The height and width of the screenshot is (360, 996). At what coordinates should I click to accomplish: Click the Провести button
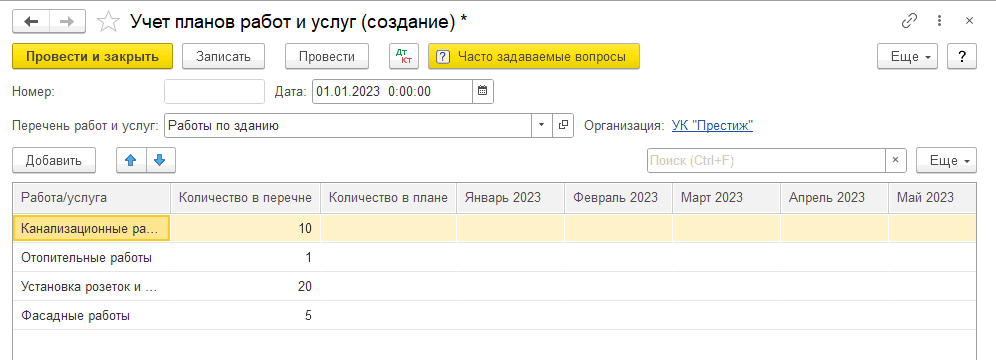(326, 56)
